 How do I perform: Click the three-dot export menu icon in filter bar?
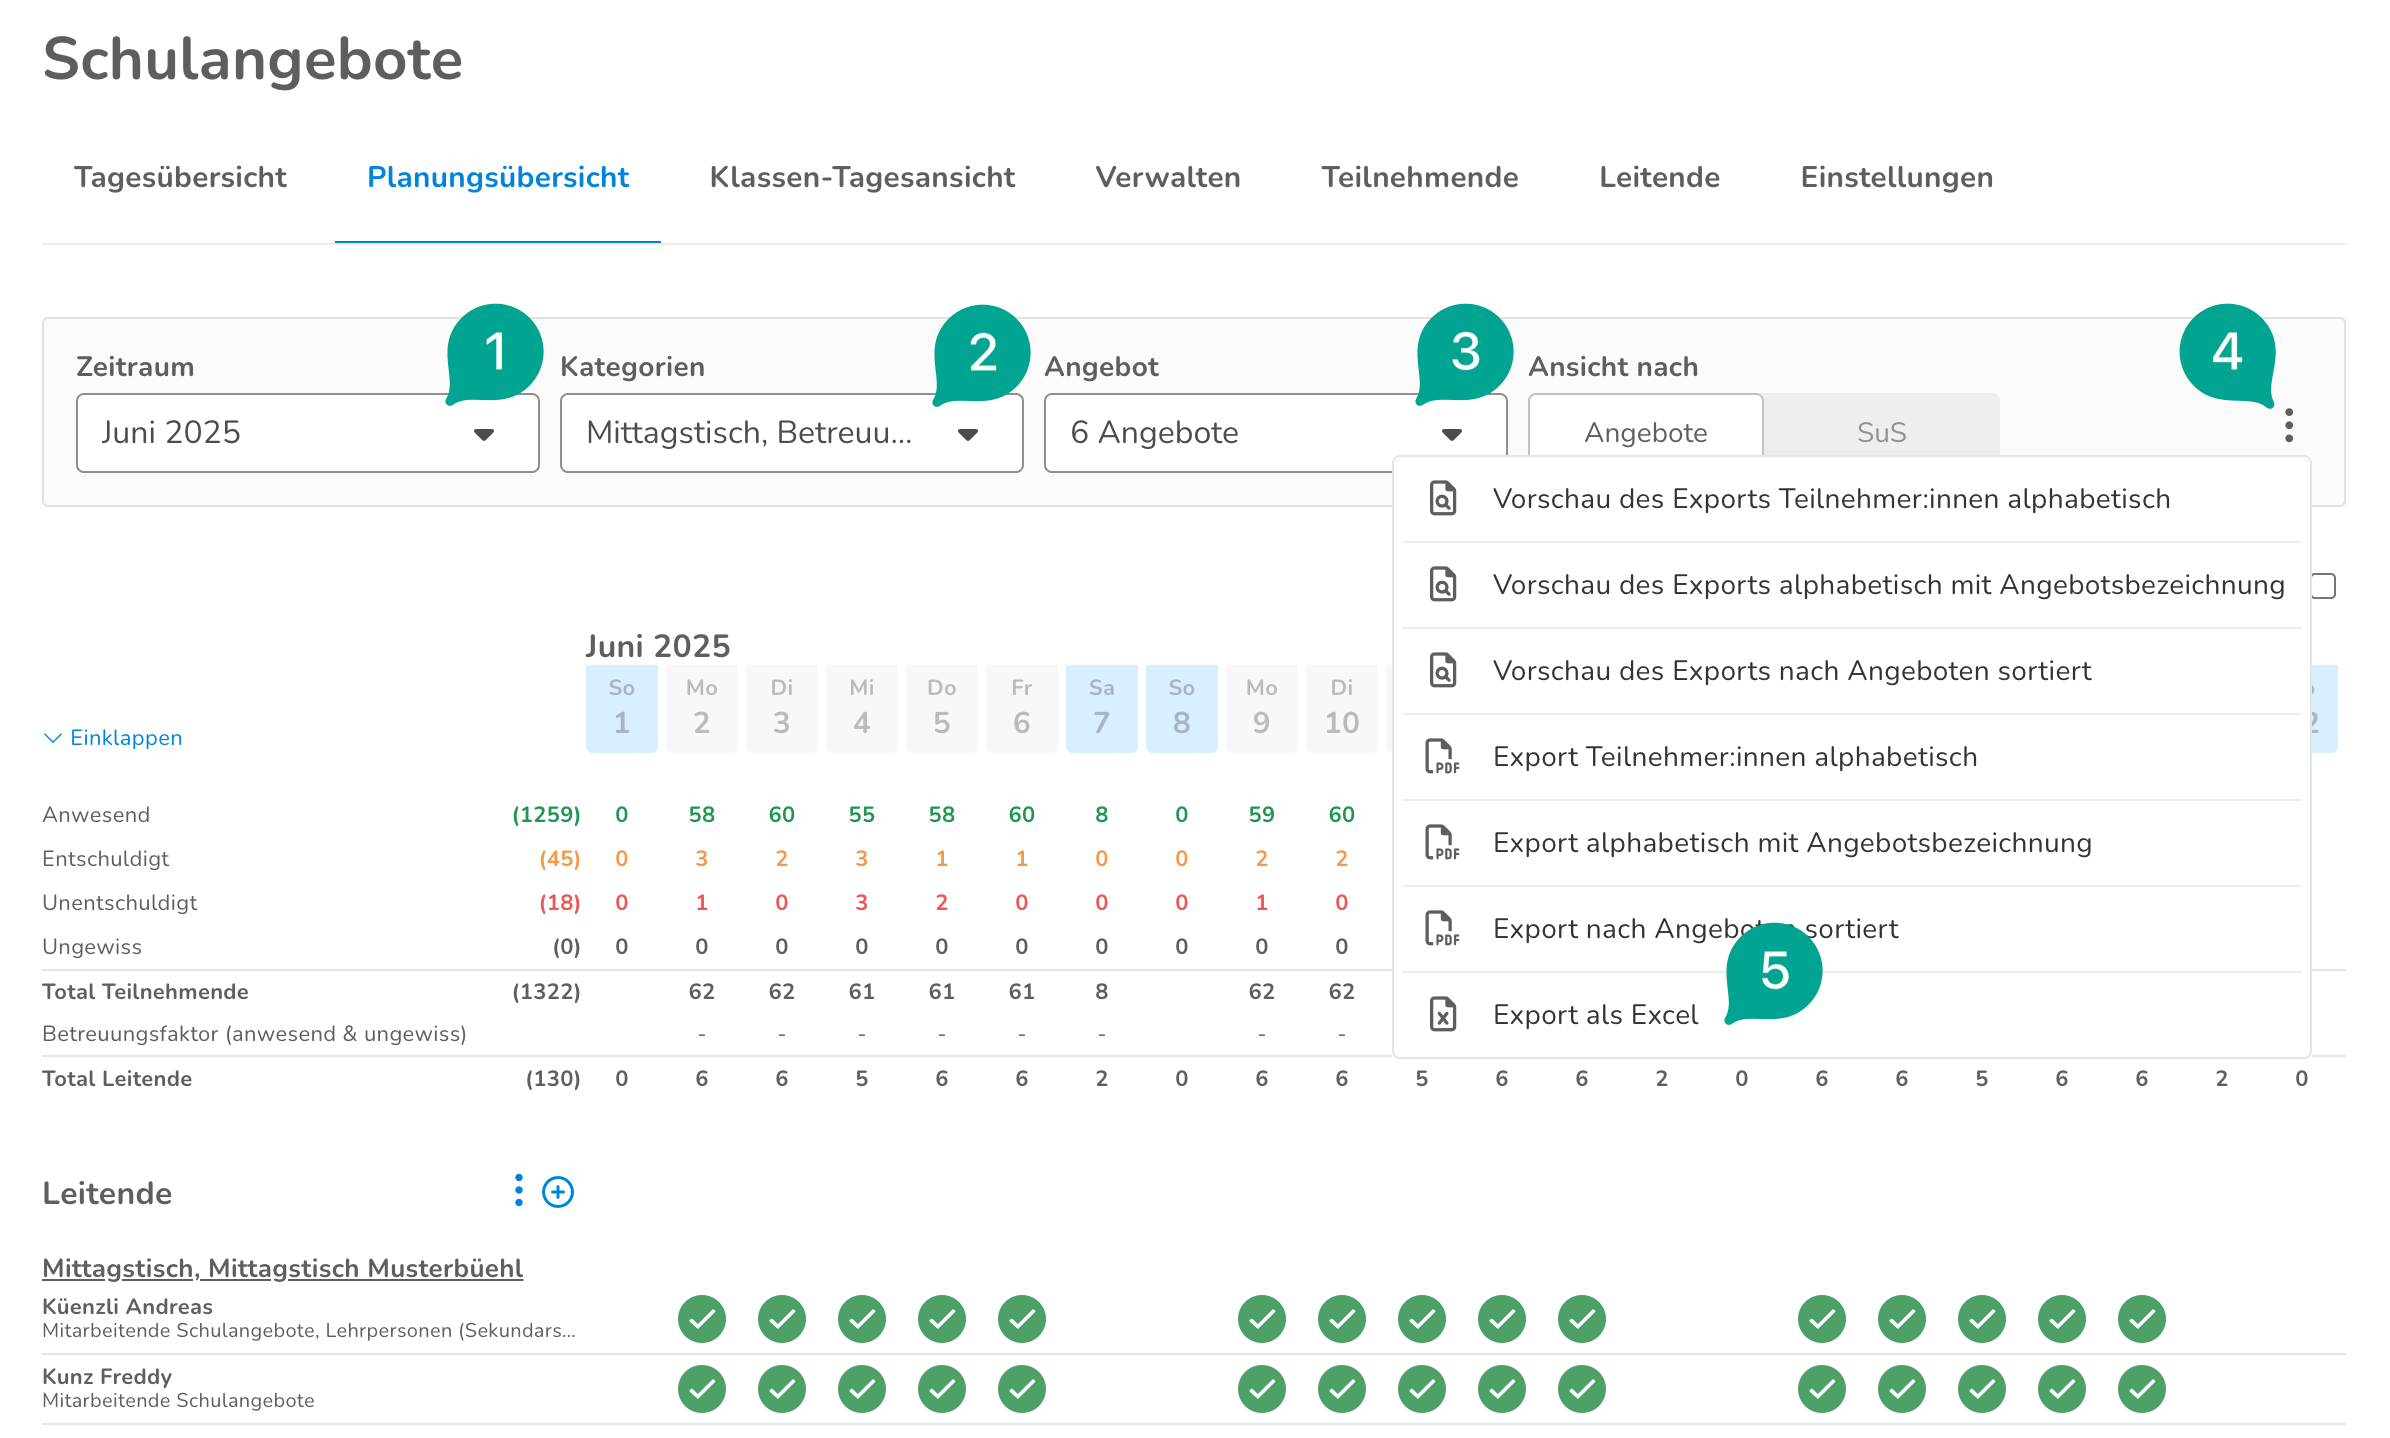(2288, 426)
